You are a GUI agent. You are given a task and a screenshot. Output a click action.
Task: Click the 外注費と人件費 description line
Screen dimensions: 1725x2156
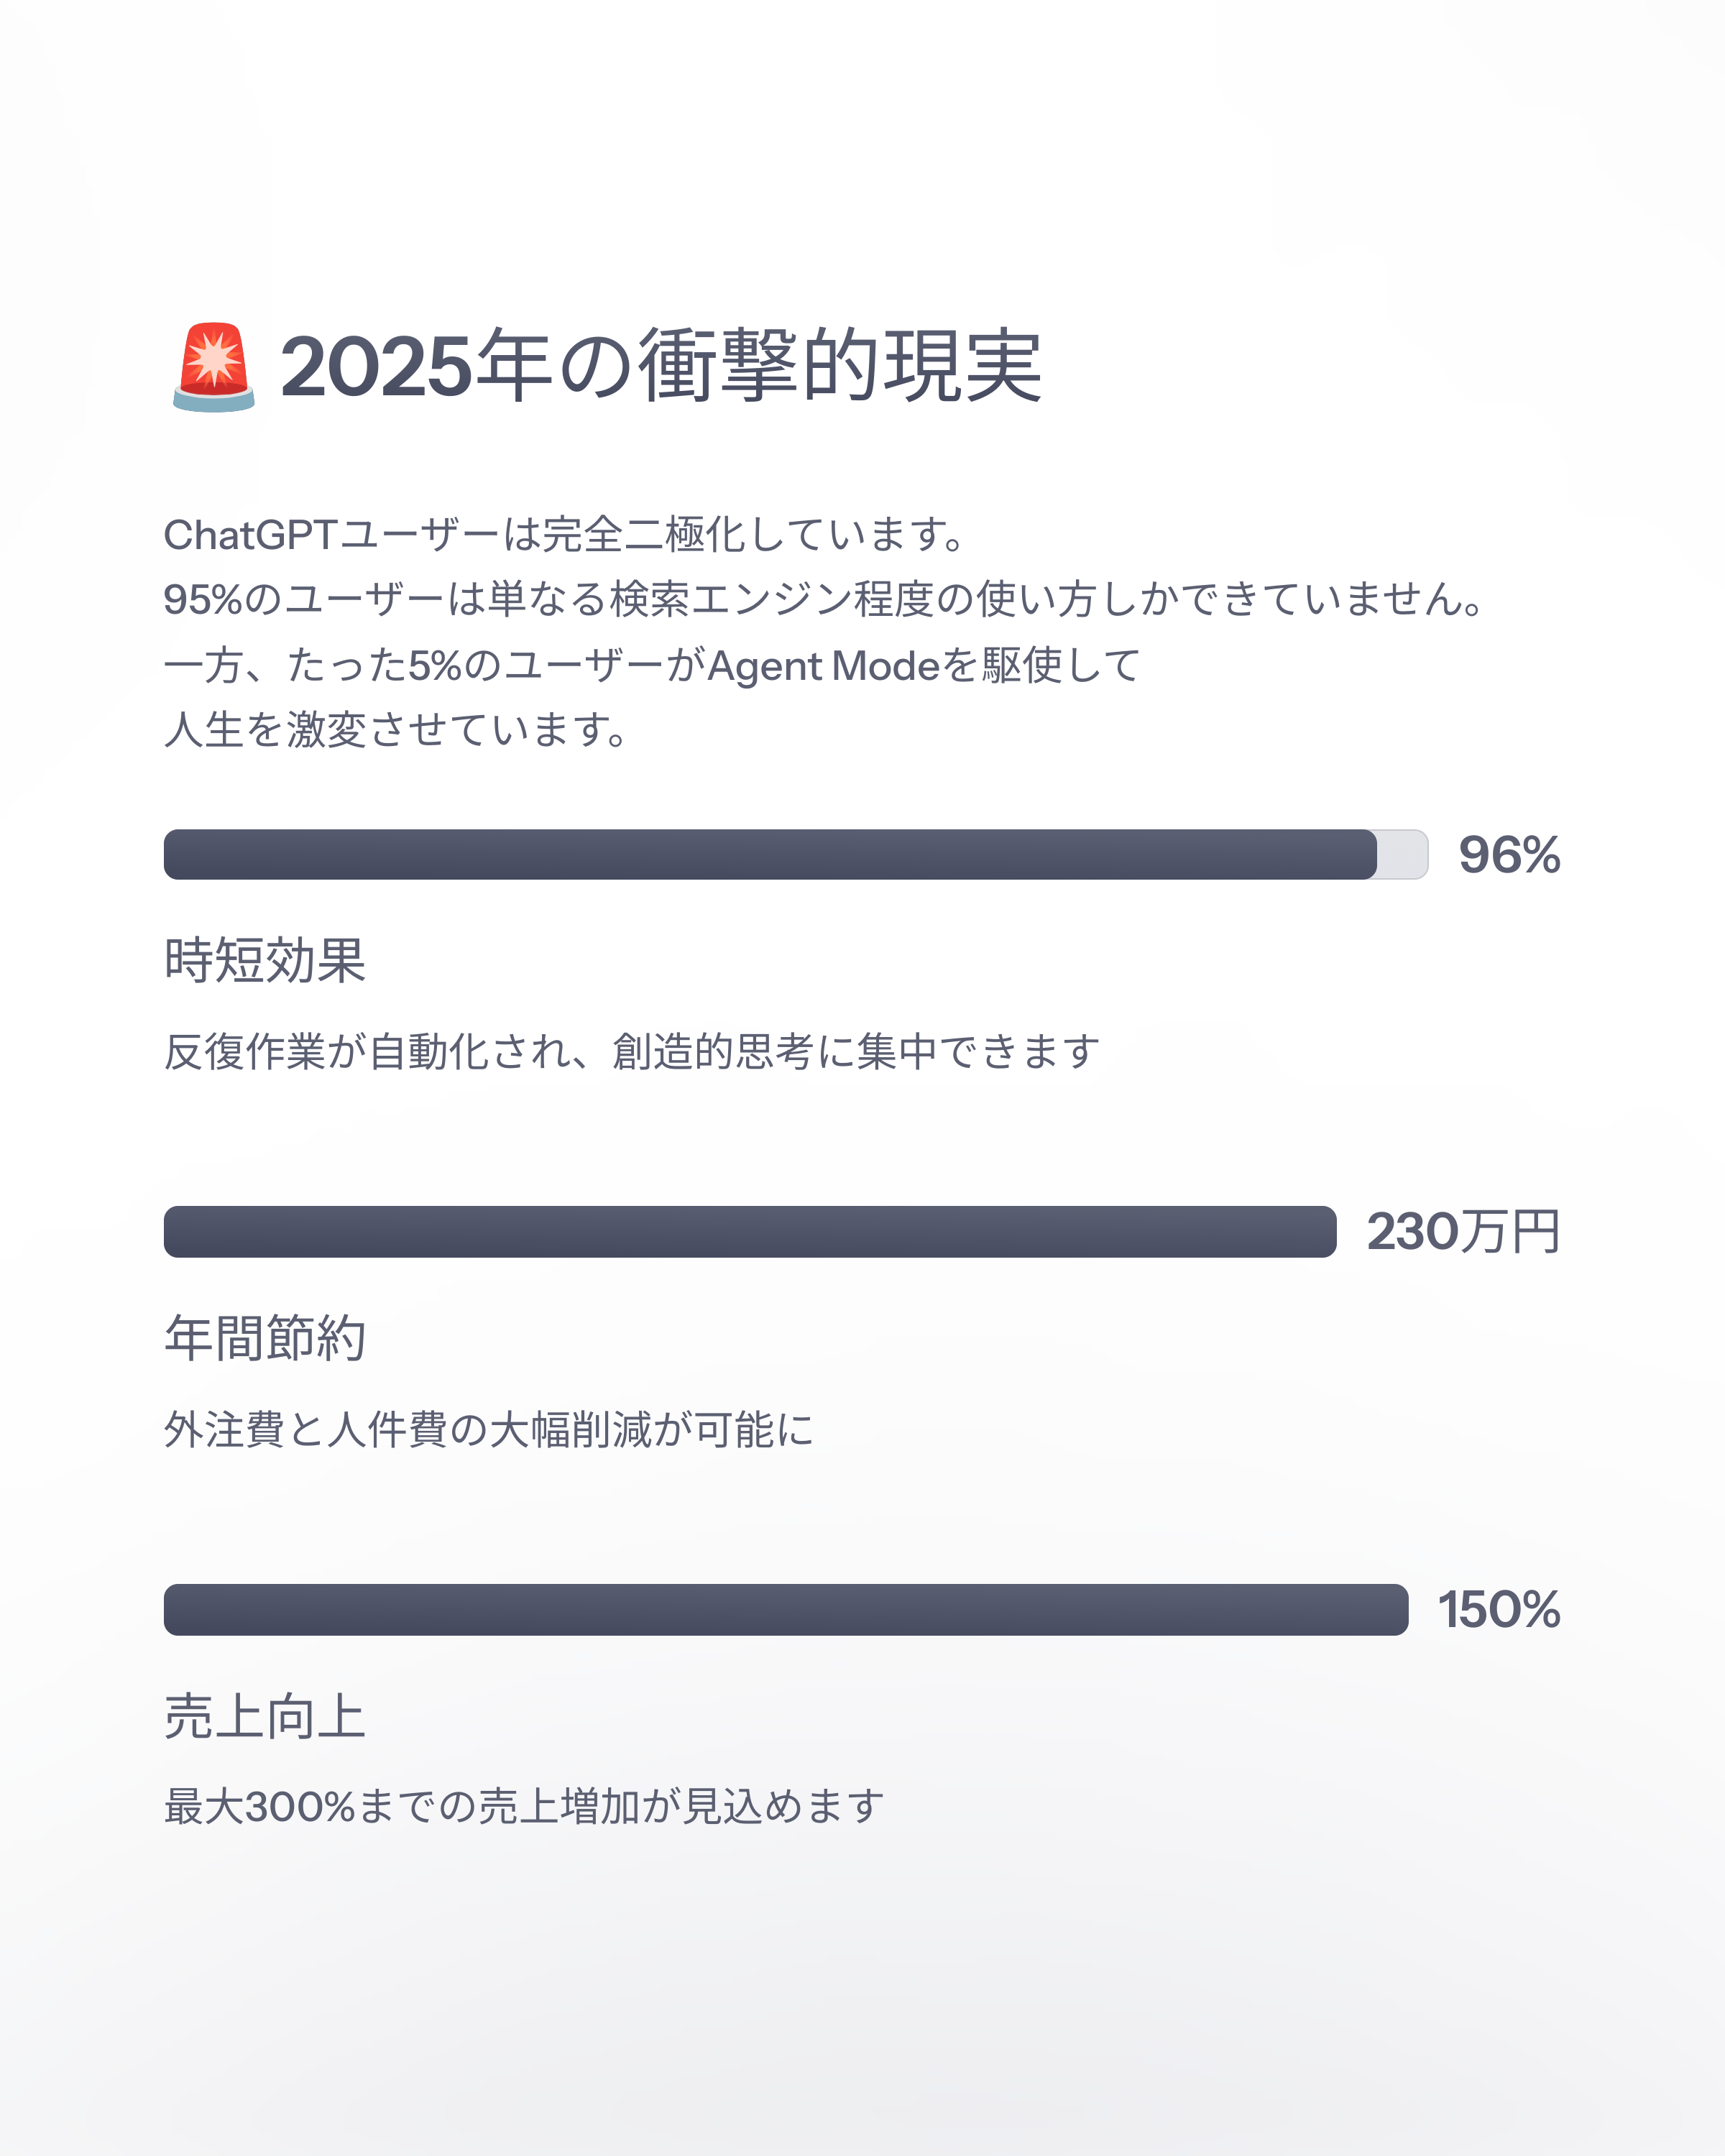pyautogui.click(x=489, y=1429)
